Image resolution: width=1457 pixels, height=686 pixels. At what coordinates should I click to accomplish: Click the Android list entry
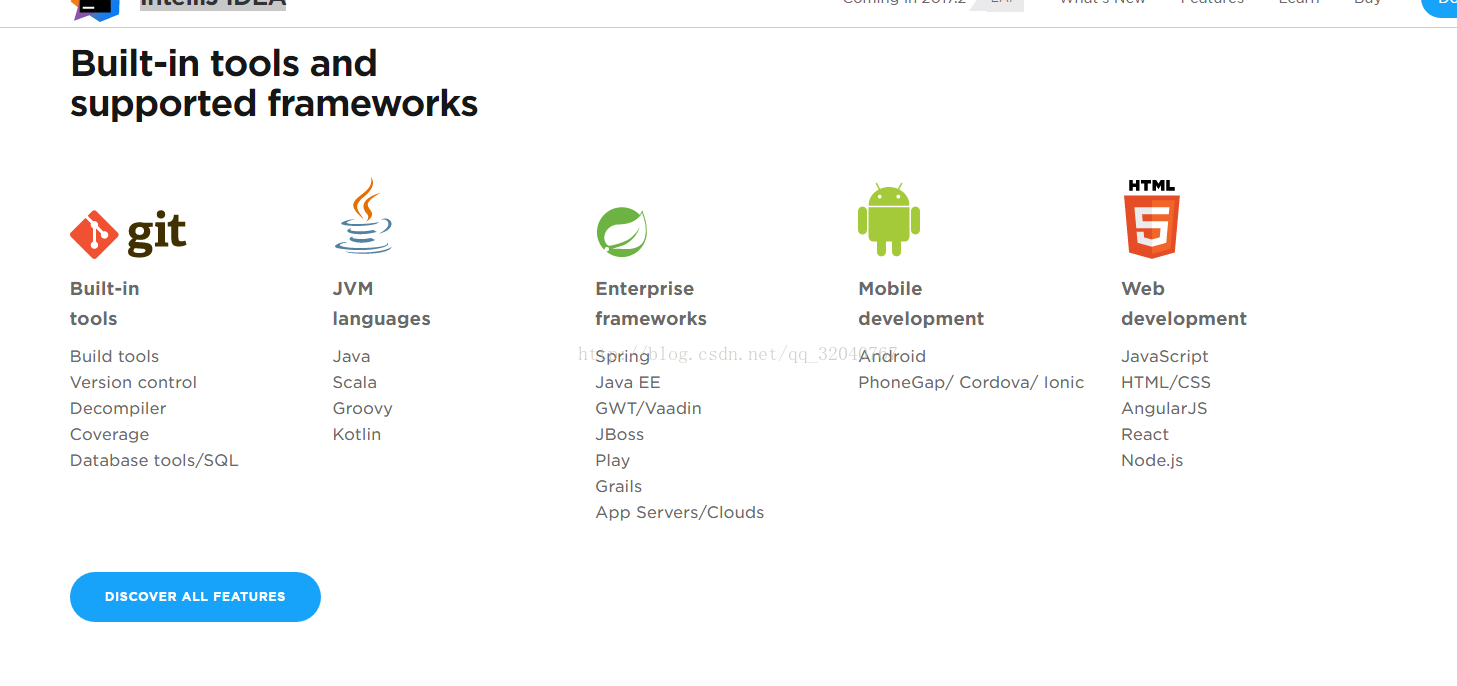click(x=892, y=356)
